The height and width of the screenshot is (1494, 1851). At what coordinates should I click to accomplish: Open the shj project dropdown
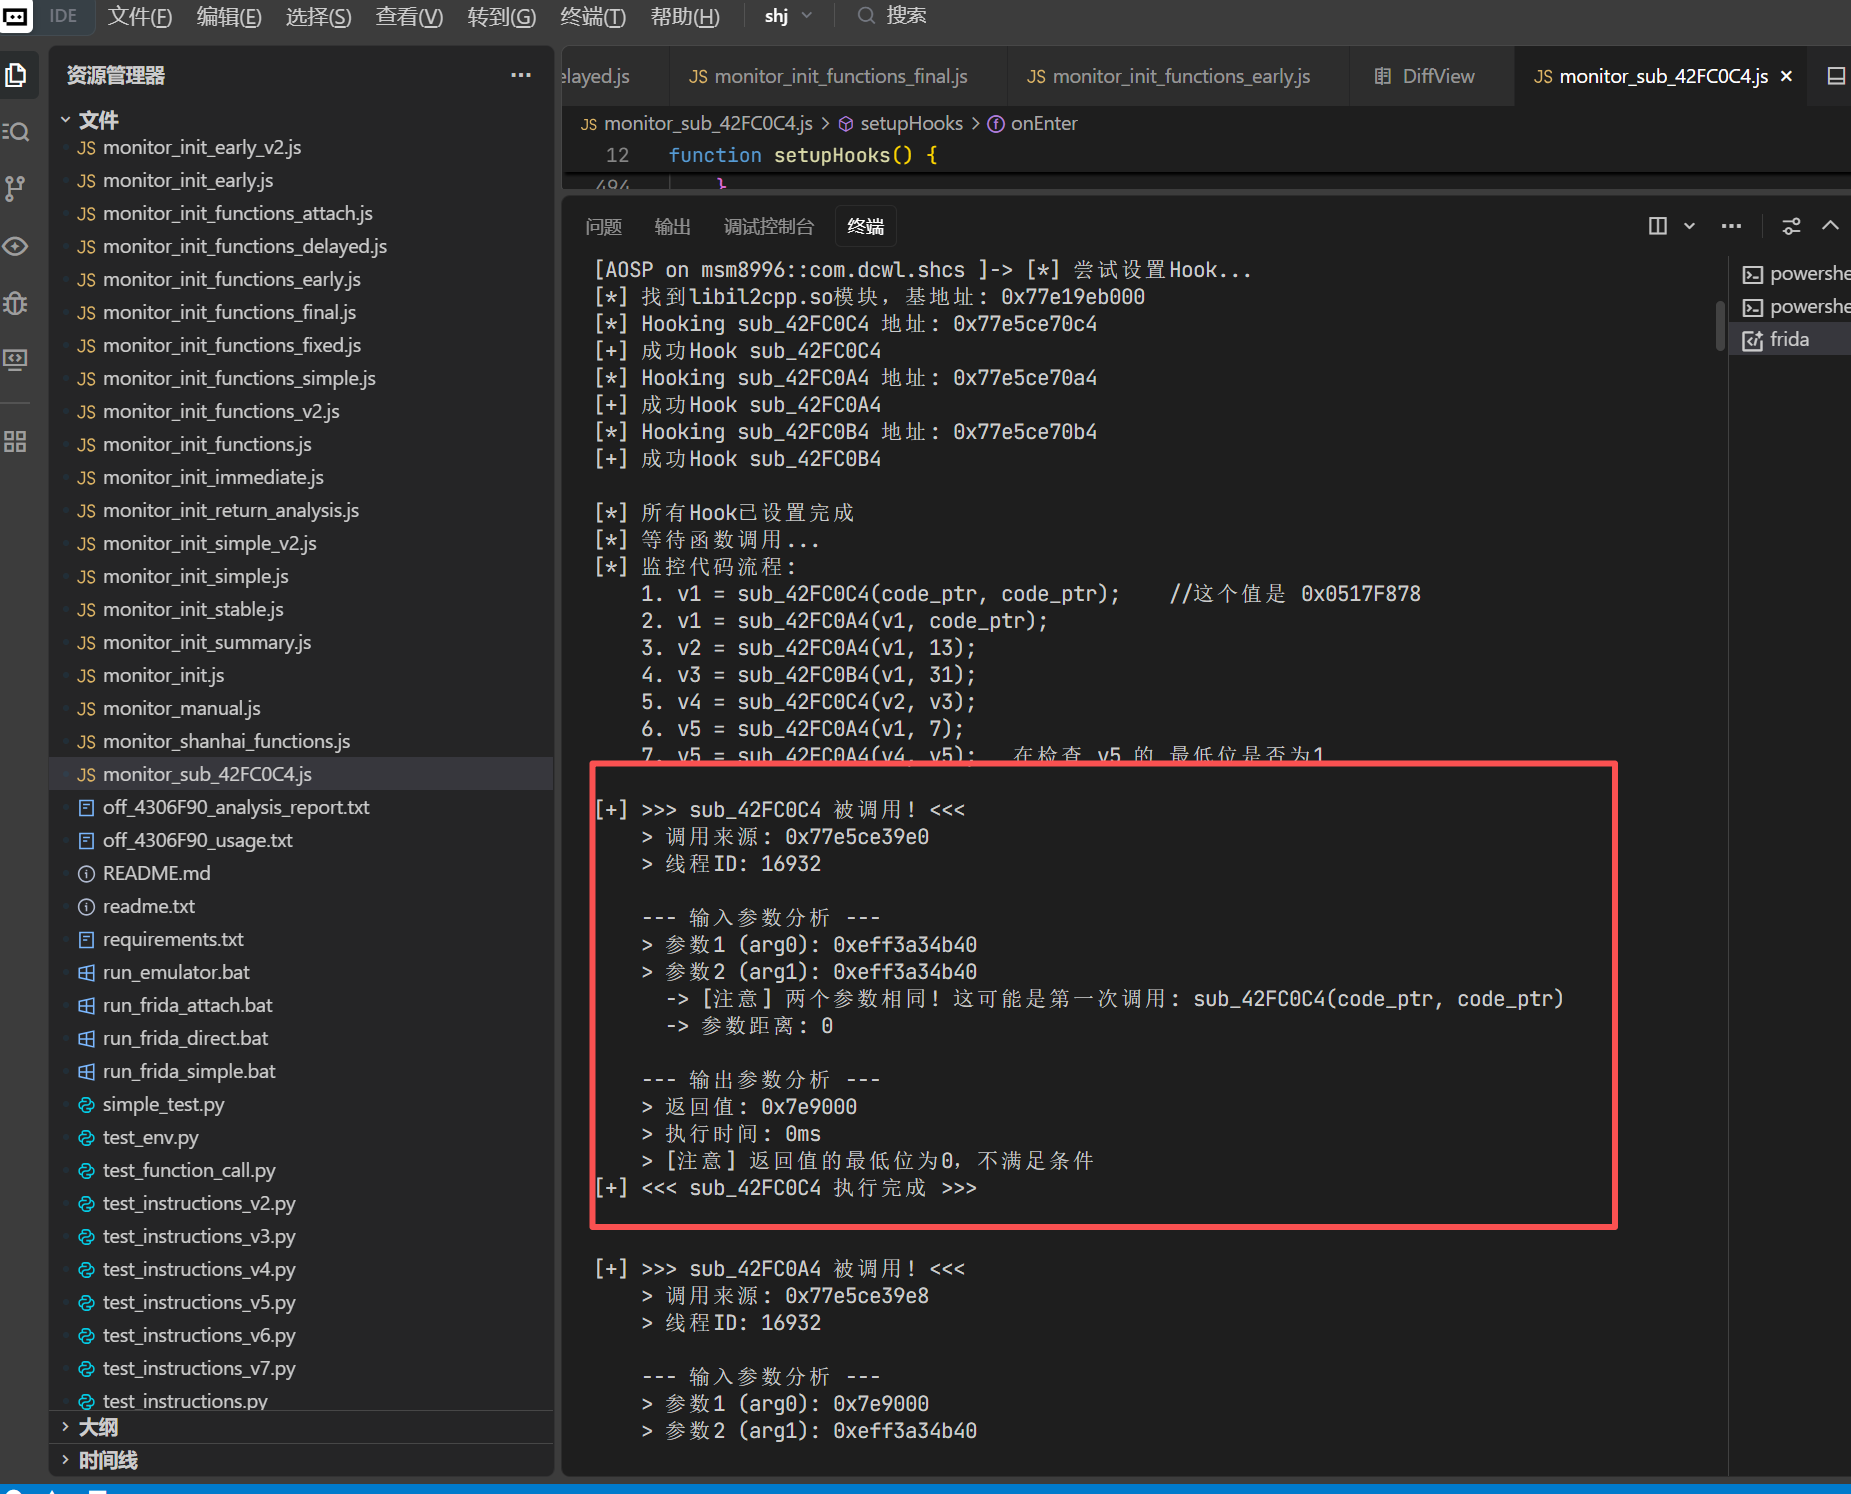(788, 16)
